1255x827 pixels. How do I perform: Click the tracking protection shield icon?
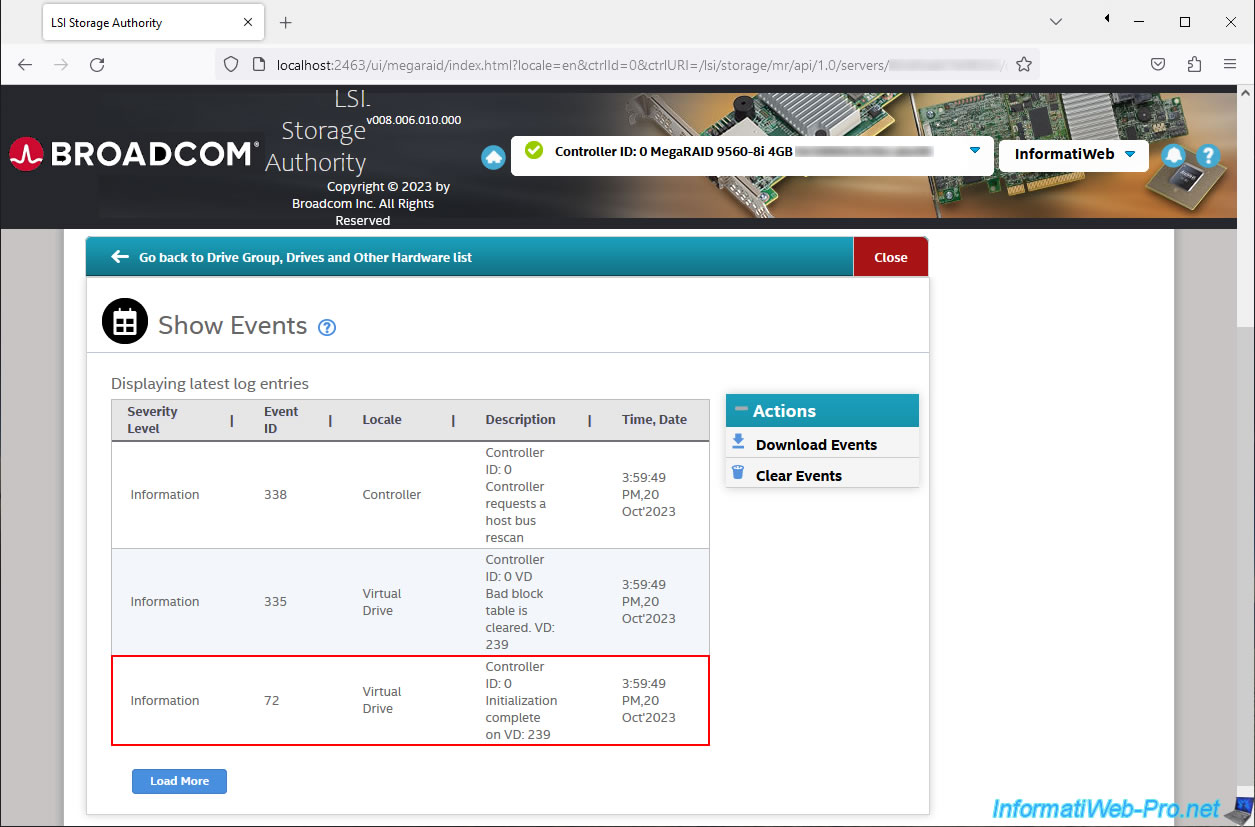pyautogui.click(x=231, y=64)
